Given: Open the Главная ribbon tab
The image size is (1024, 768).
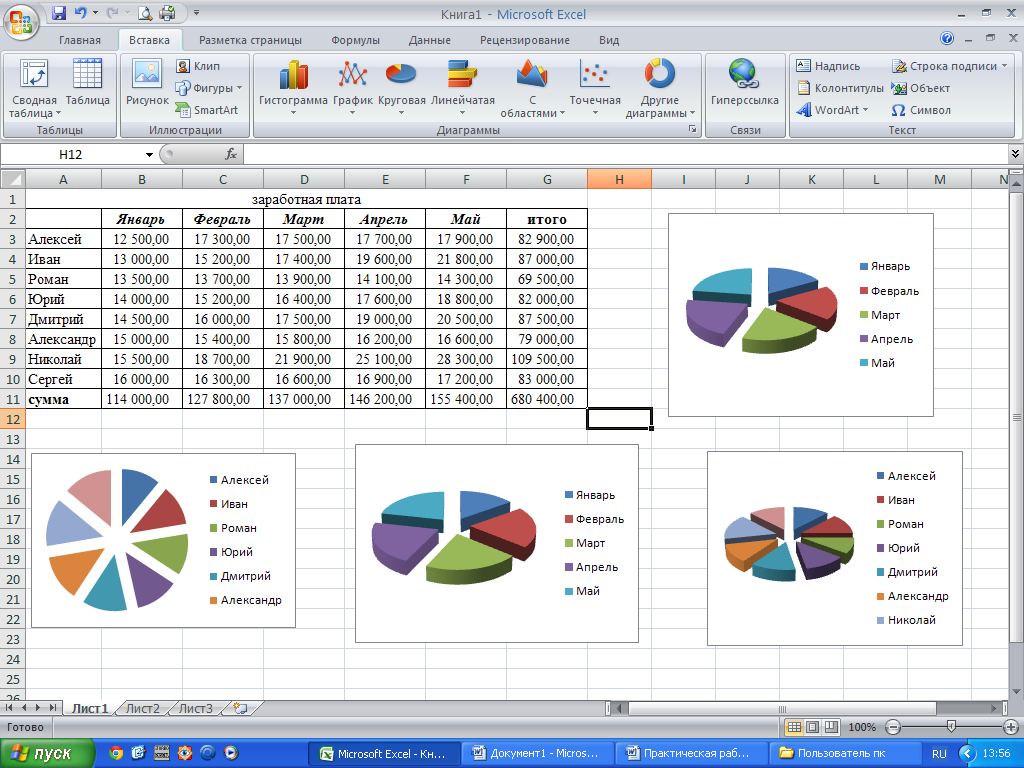Looking at the screenshot, I should click(80, 40).
